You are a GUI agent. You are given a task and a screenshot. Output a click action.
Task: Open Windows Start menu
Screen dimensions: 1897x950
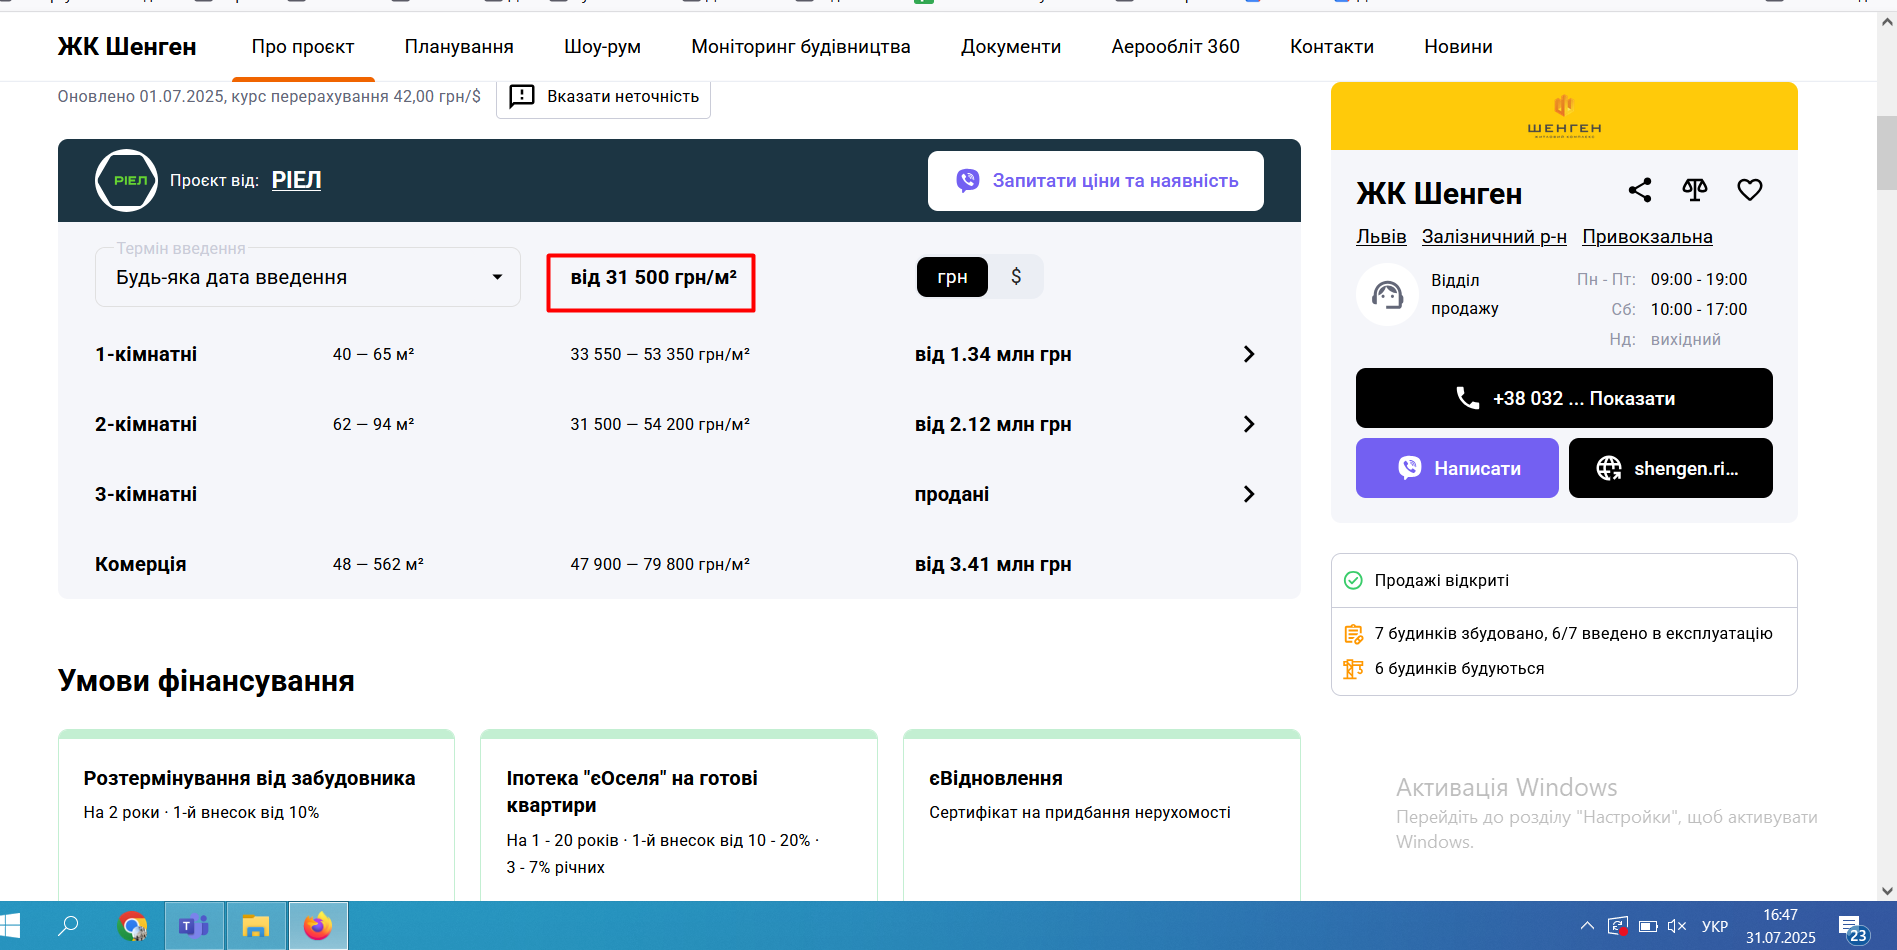pos(10,926)
